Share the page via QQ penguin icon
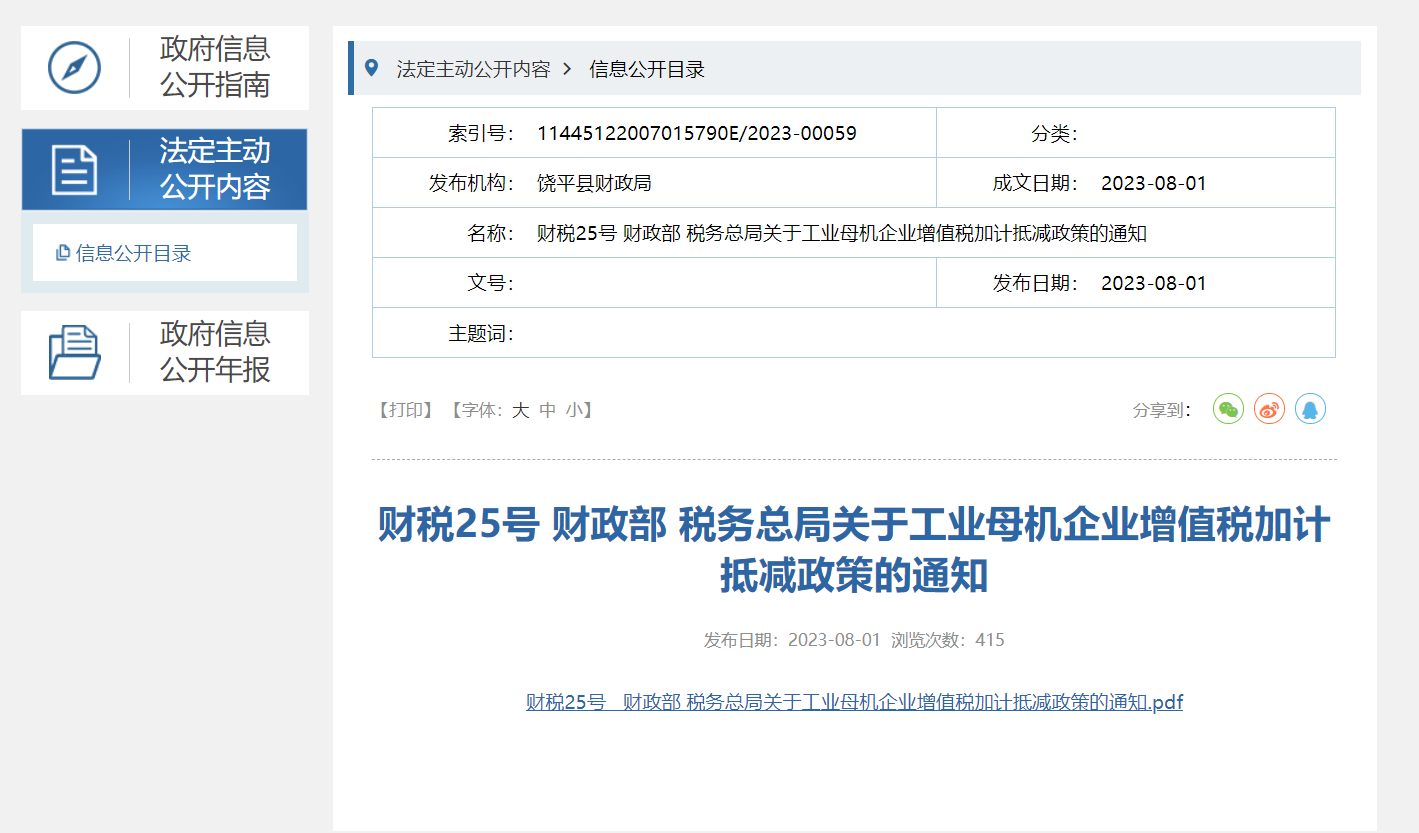Screen dimensions: 1419x833 click(1310, 409)
